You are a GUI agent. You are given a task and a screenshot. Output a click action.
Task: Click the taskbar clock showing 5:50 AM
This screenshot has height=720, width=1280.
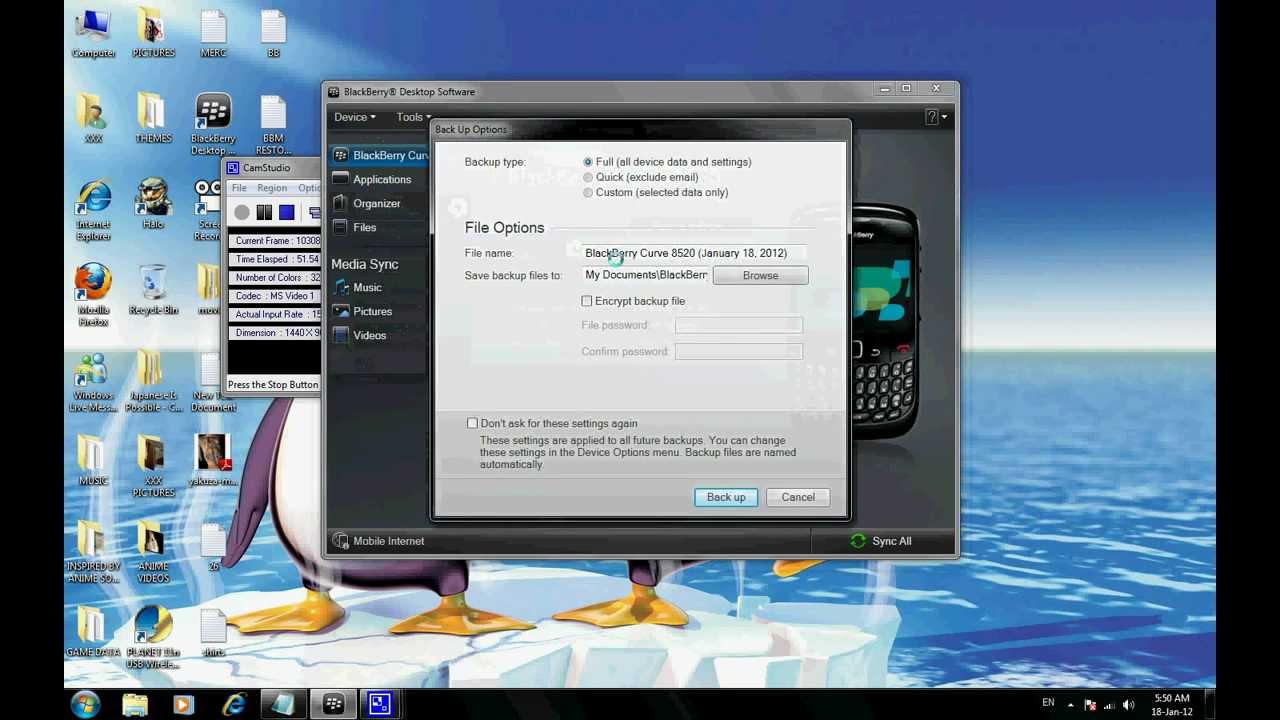coord(1172,704)
